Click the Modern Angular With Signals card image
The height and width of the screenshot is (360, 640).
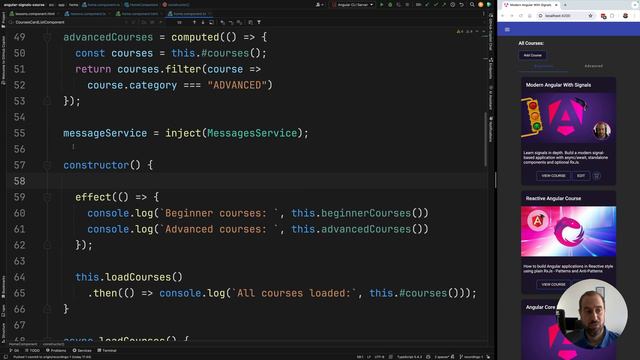pos(568,117)
